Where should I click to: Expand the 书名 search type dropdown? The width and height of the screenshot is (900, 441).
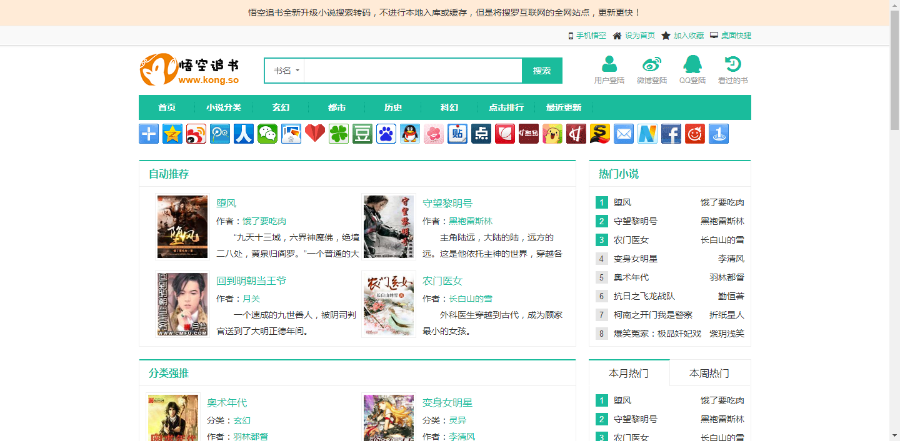(285, 71)
